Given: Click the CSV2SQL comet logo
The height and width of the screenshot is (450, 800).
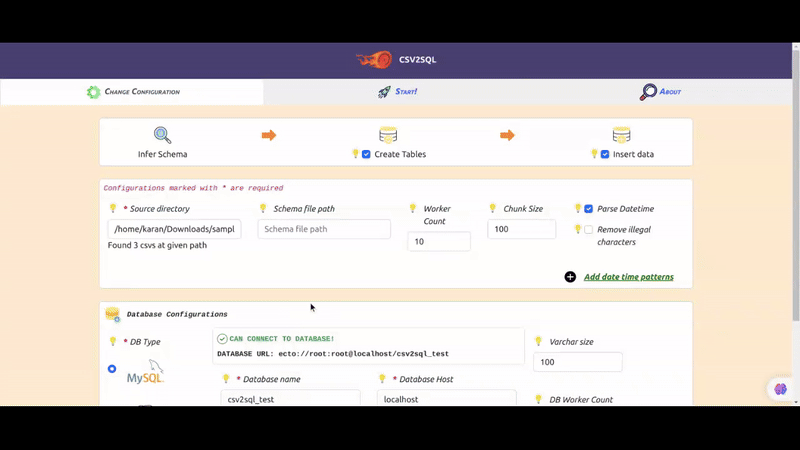Looking at the screenshot, I should pyautogui.click(x=374, y=60).
